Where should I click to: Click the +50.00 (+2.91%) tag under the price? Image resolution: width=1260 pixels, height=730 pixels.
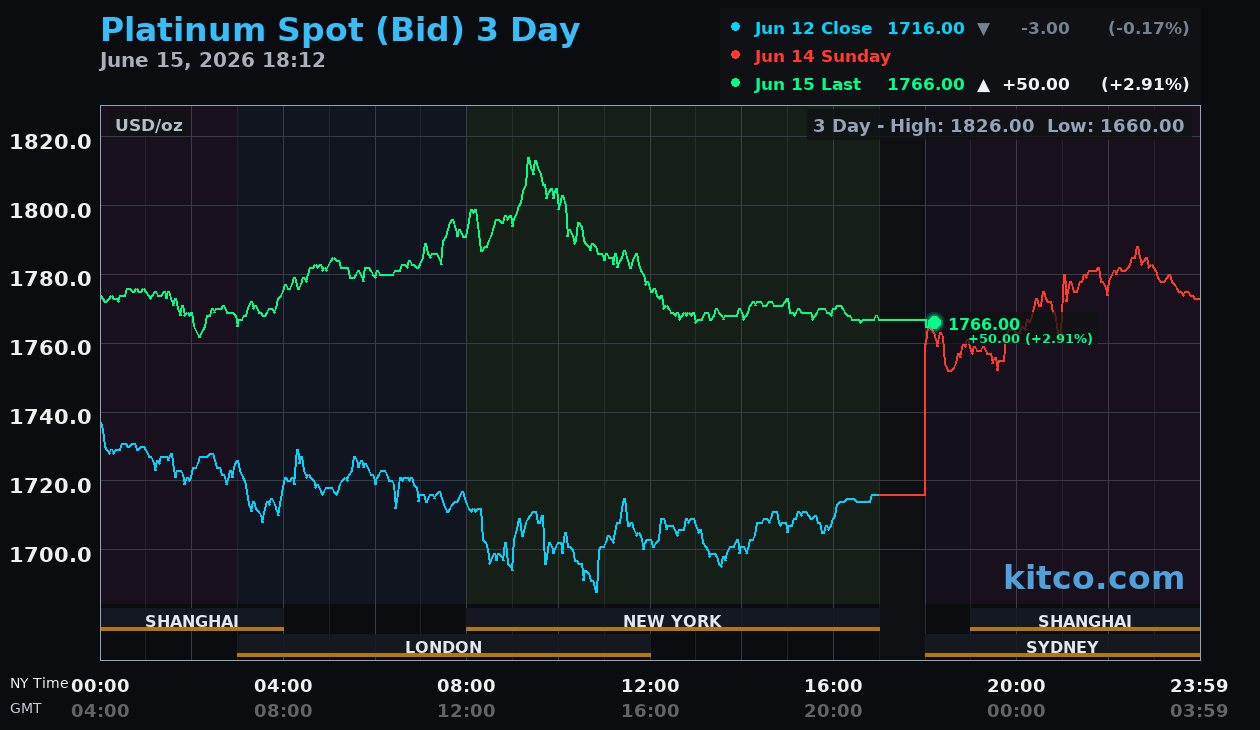pyautogui.click(x=1030, y=339)
